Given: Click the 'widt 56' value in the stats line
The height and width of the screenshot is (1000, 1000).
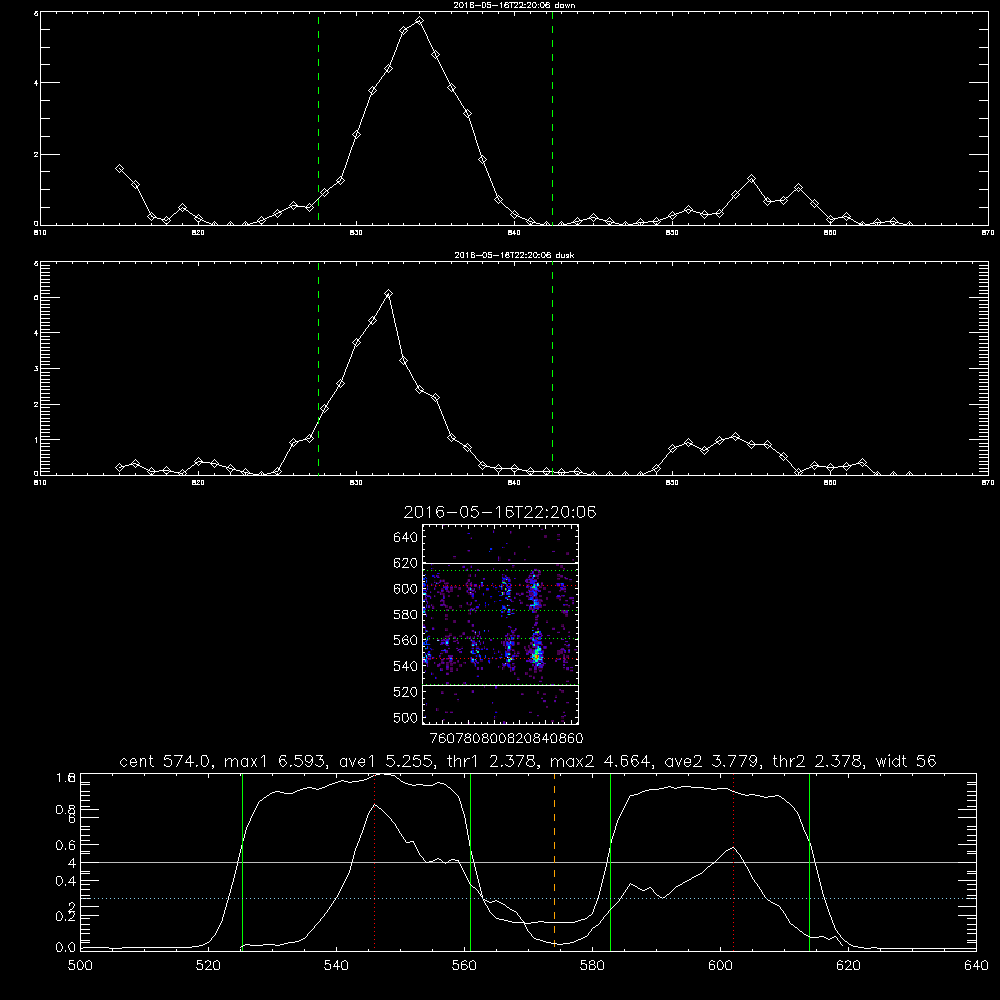Looking at the screenshot, I should click(906, 761).
